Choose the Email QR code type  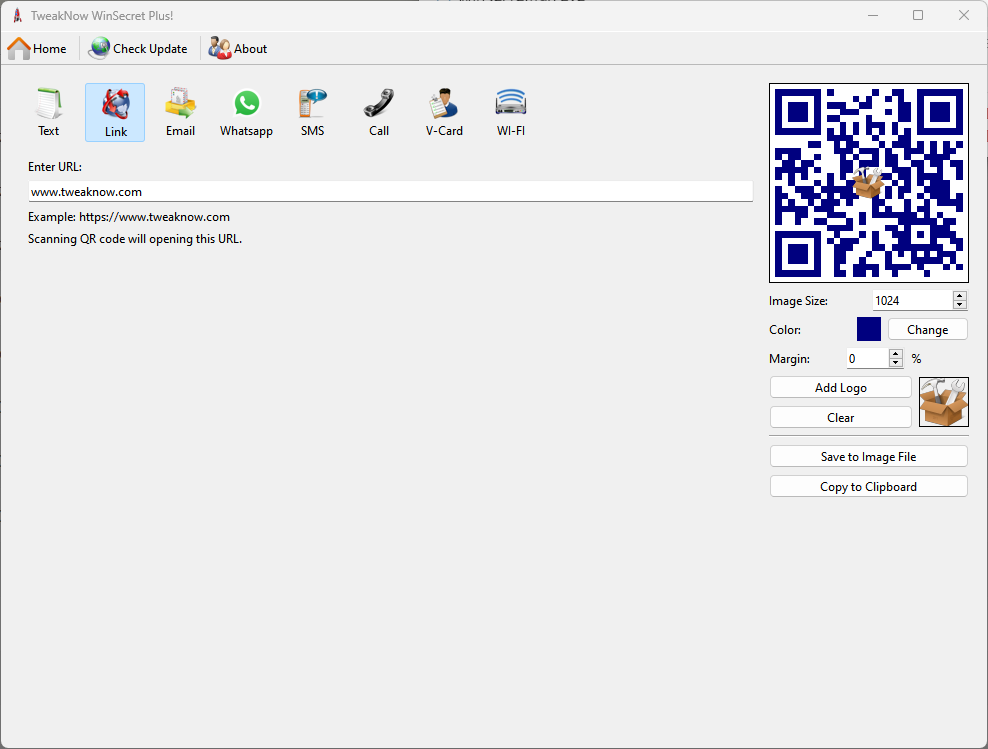(180, 113)
